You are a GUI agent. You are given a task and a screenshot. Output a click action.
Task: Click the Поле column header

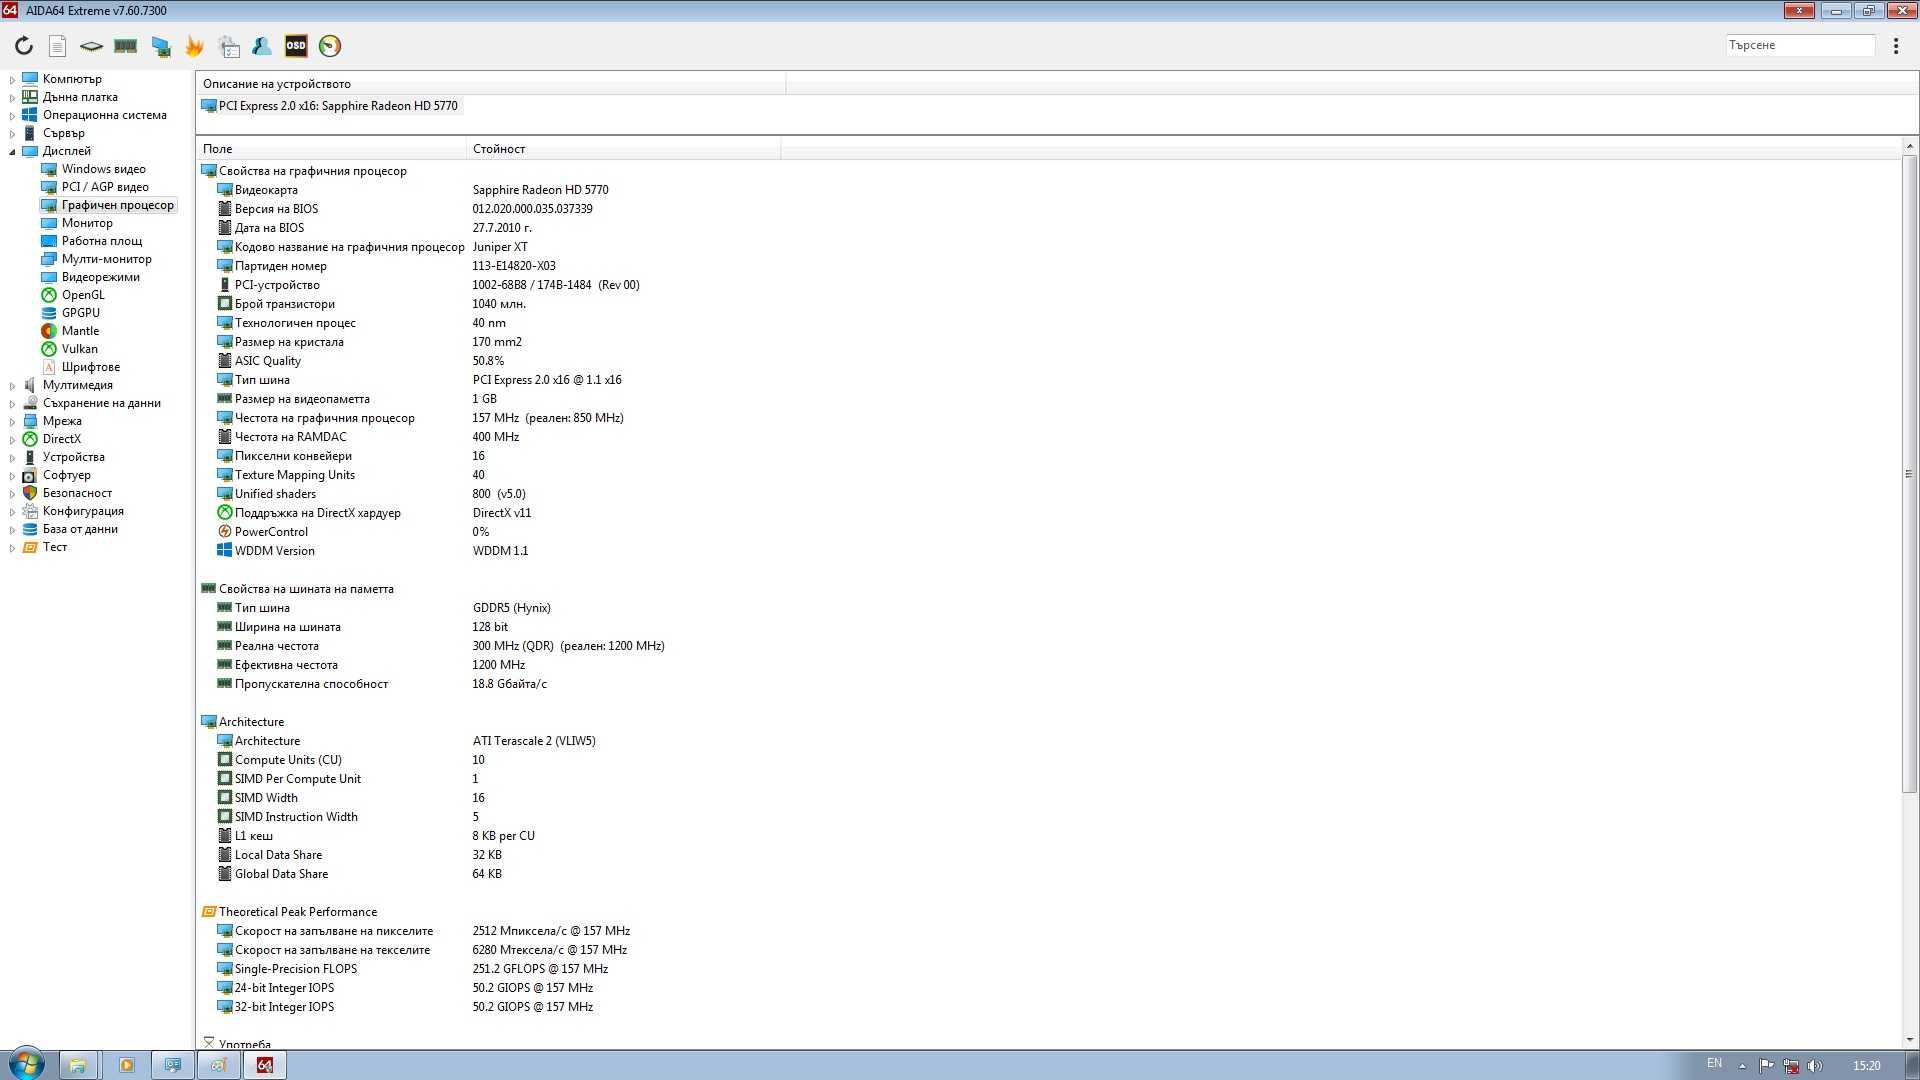332,149
